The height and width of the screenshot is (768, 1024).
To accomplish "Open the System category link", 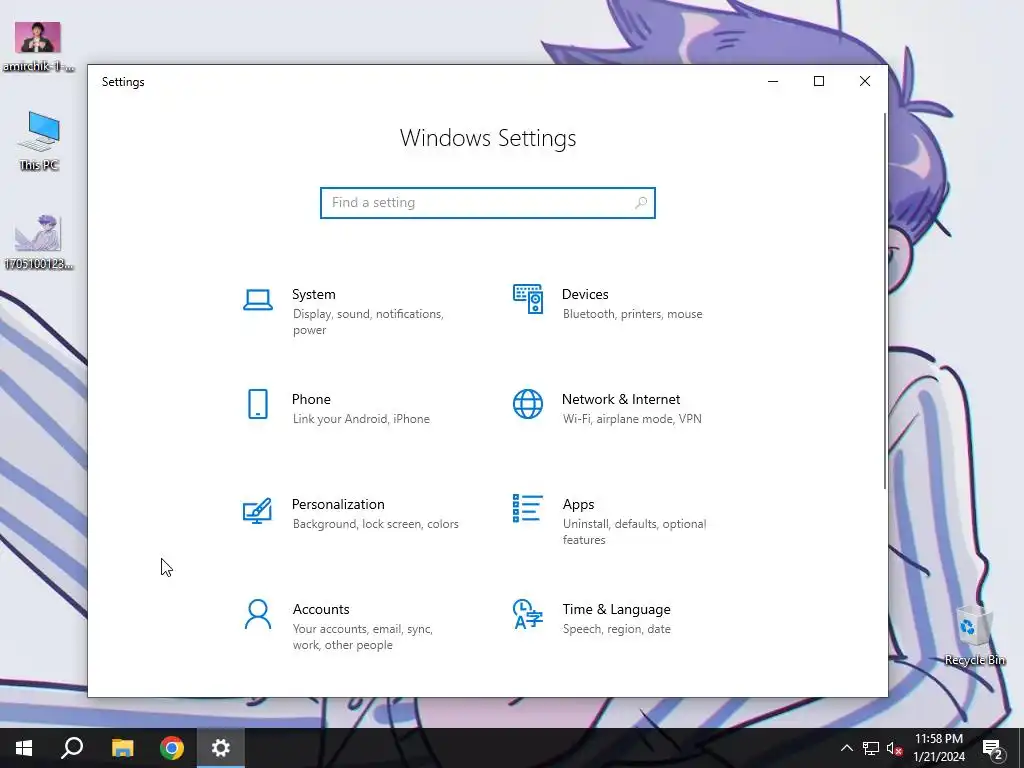I will tap(313, 295).
